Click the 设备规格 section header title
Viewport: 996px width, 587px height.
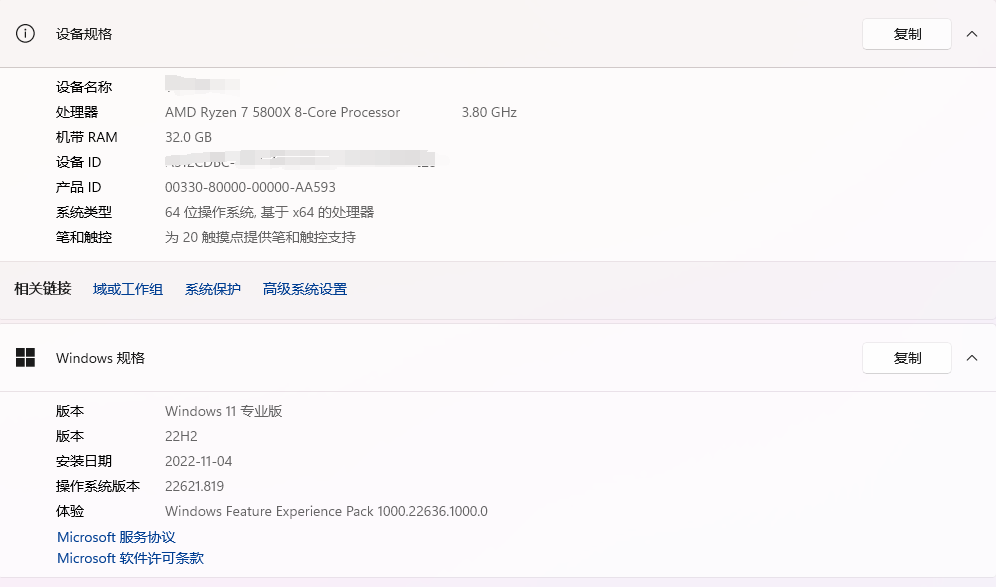(x=84, y=34)
